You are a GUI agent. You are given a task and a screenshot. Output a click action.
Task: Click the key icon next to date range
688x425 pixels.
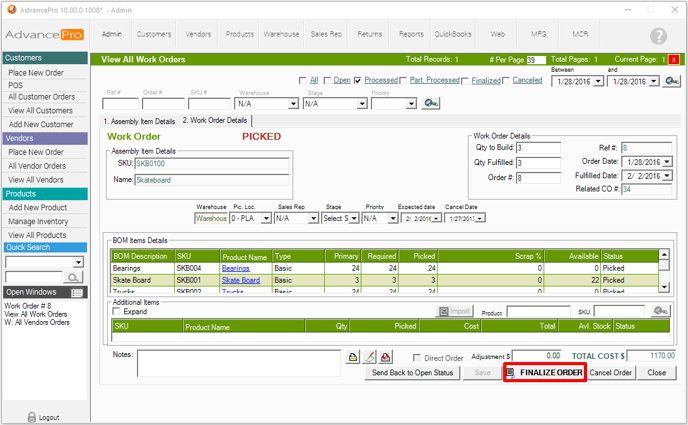pyautogui.click(x=672, y=81)
